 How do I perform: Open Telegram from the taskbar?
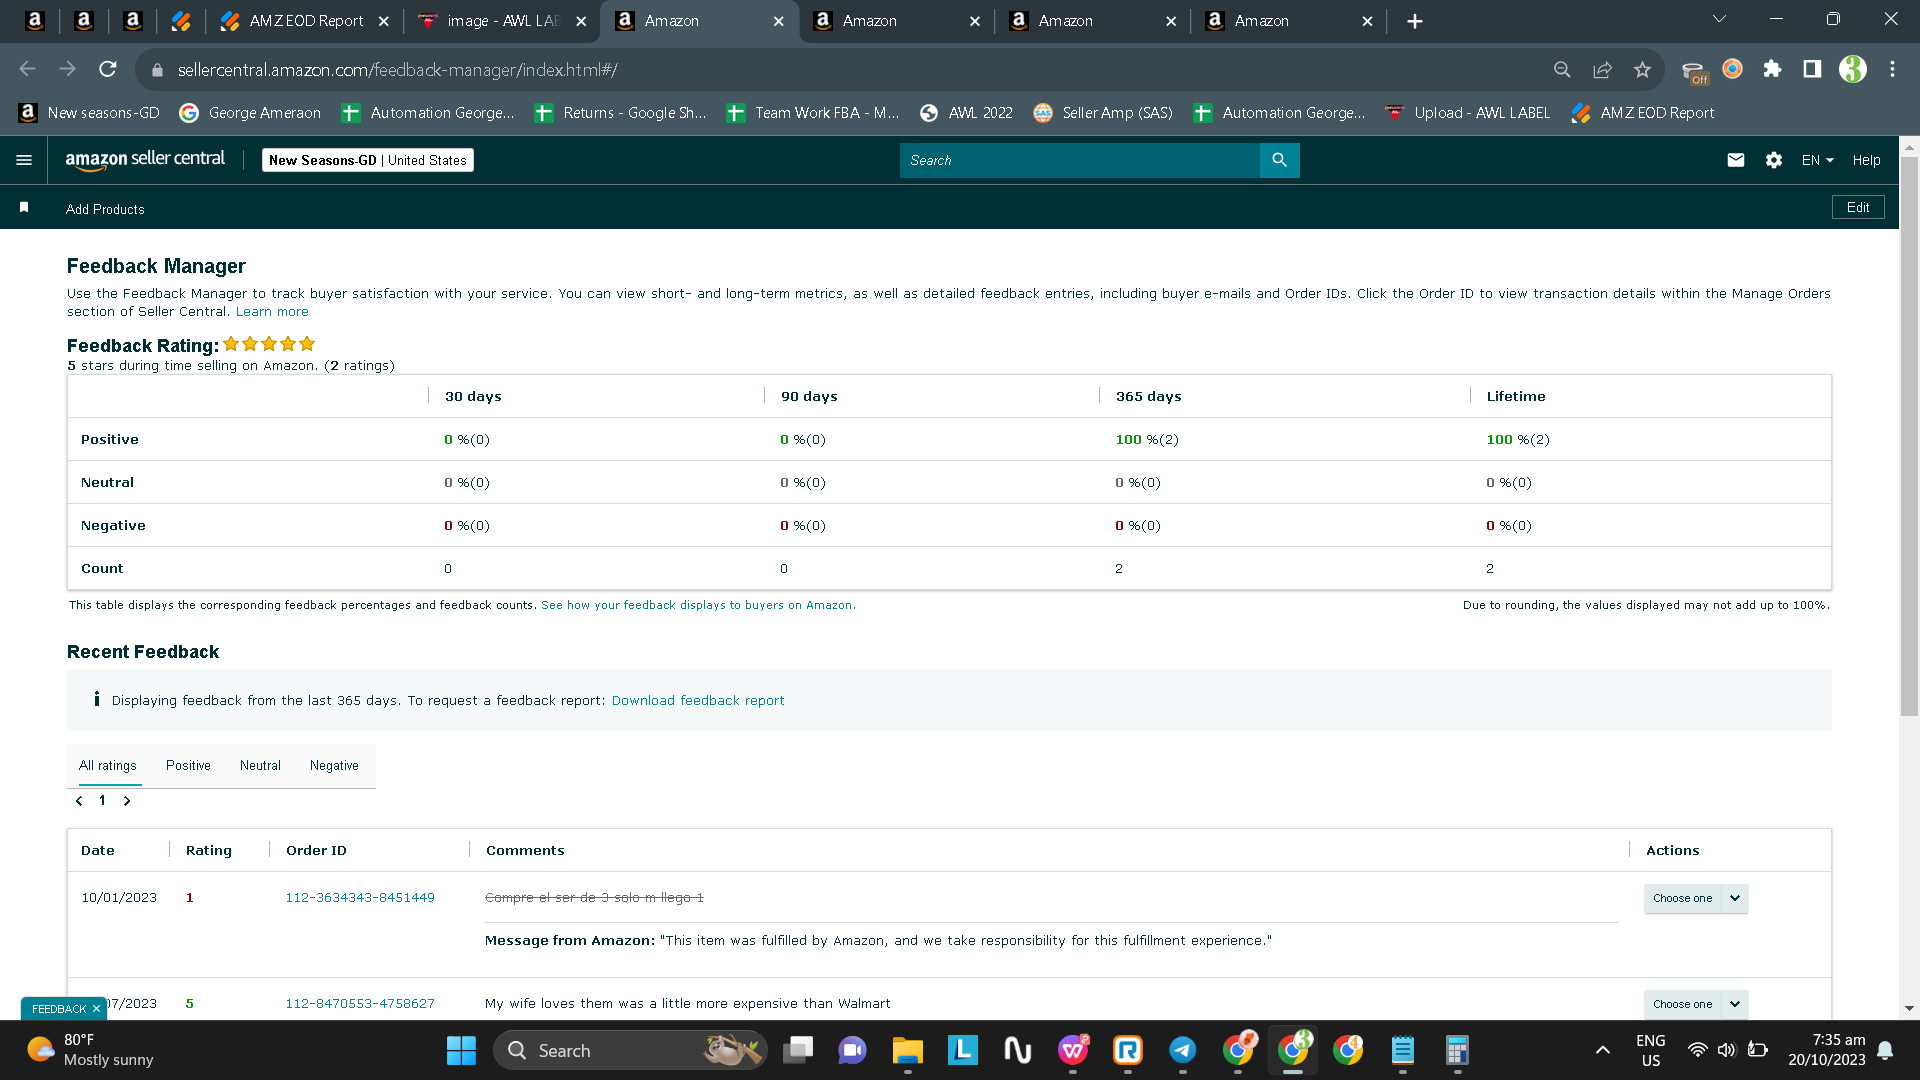(1182, 1050)
